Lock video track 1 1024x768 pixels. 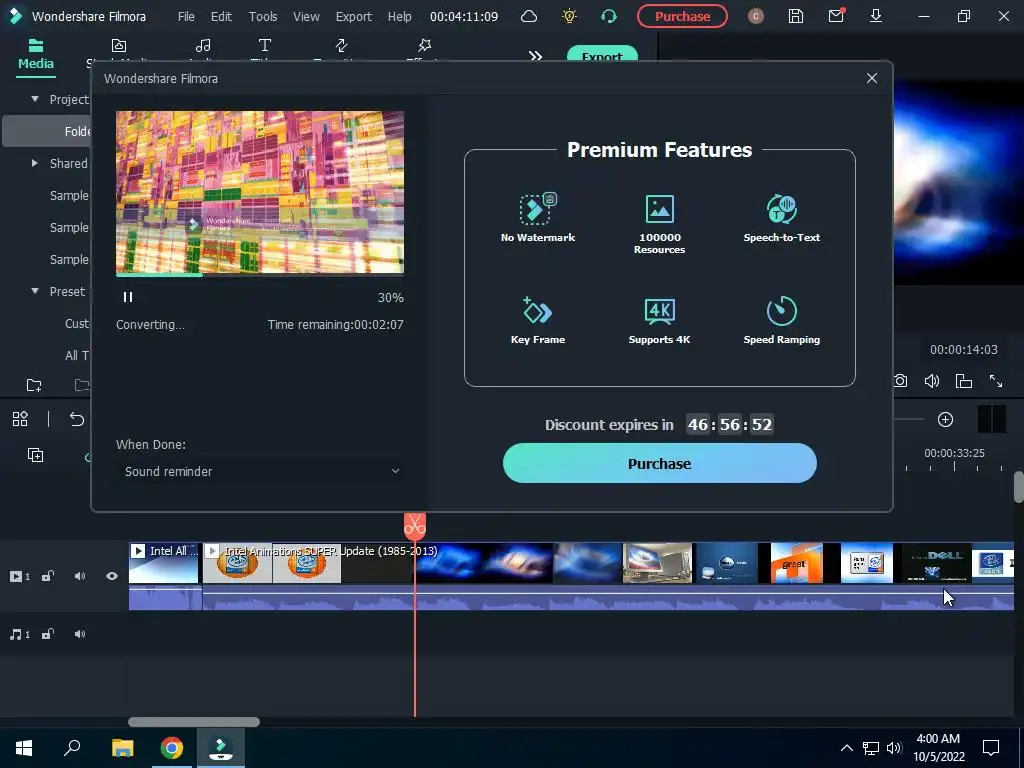[x=48, y=576]
